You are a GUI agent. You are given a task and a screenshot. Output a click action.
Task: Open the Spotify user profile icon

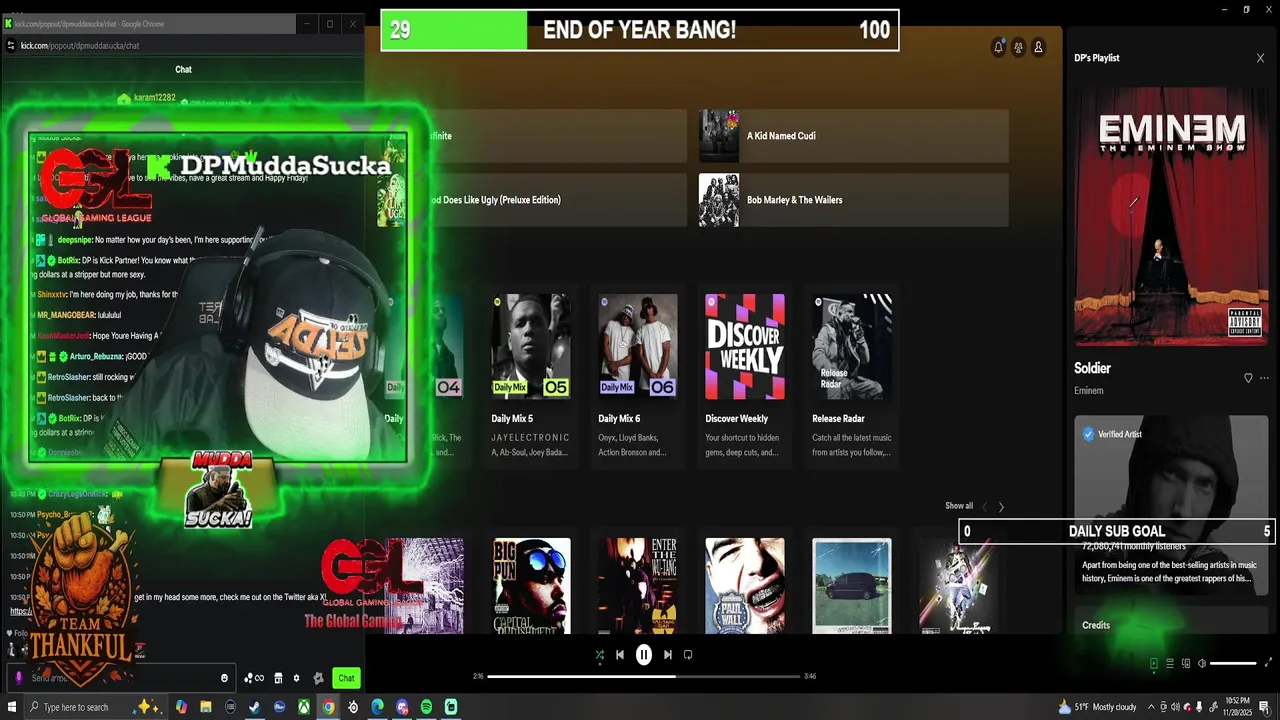point(1038,47)
